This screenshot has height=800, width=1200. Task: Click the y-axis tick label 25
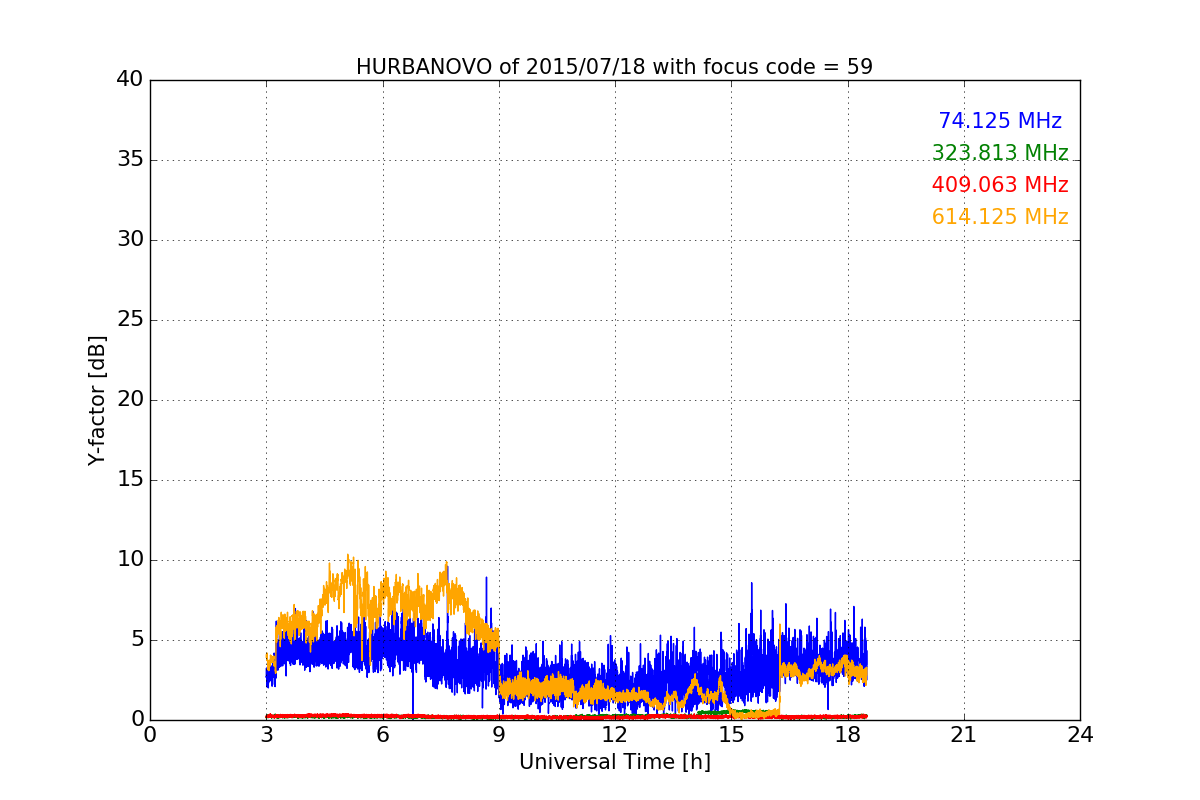(x=130, y=320)
